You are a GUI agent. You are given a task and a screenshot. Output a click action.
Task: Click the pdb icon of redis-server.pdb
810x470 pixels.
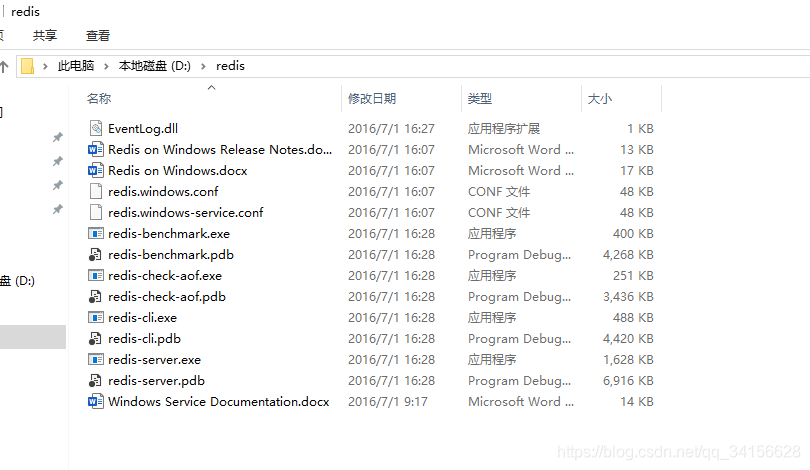point(95,381)
